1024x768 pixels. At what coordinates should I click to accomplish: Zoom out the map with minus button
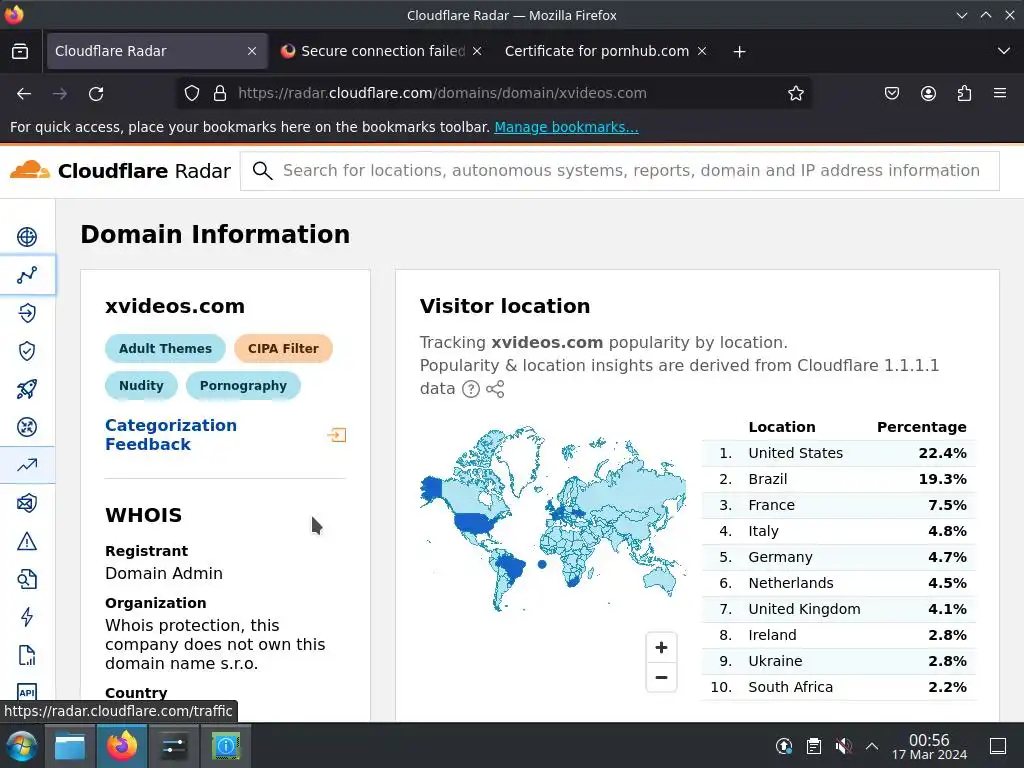[661, 677]
